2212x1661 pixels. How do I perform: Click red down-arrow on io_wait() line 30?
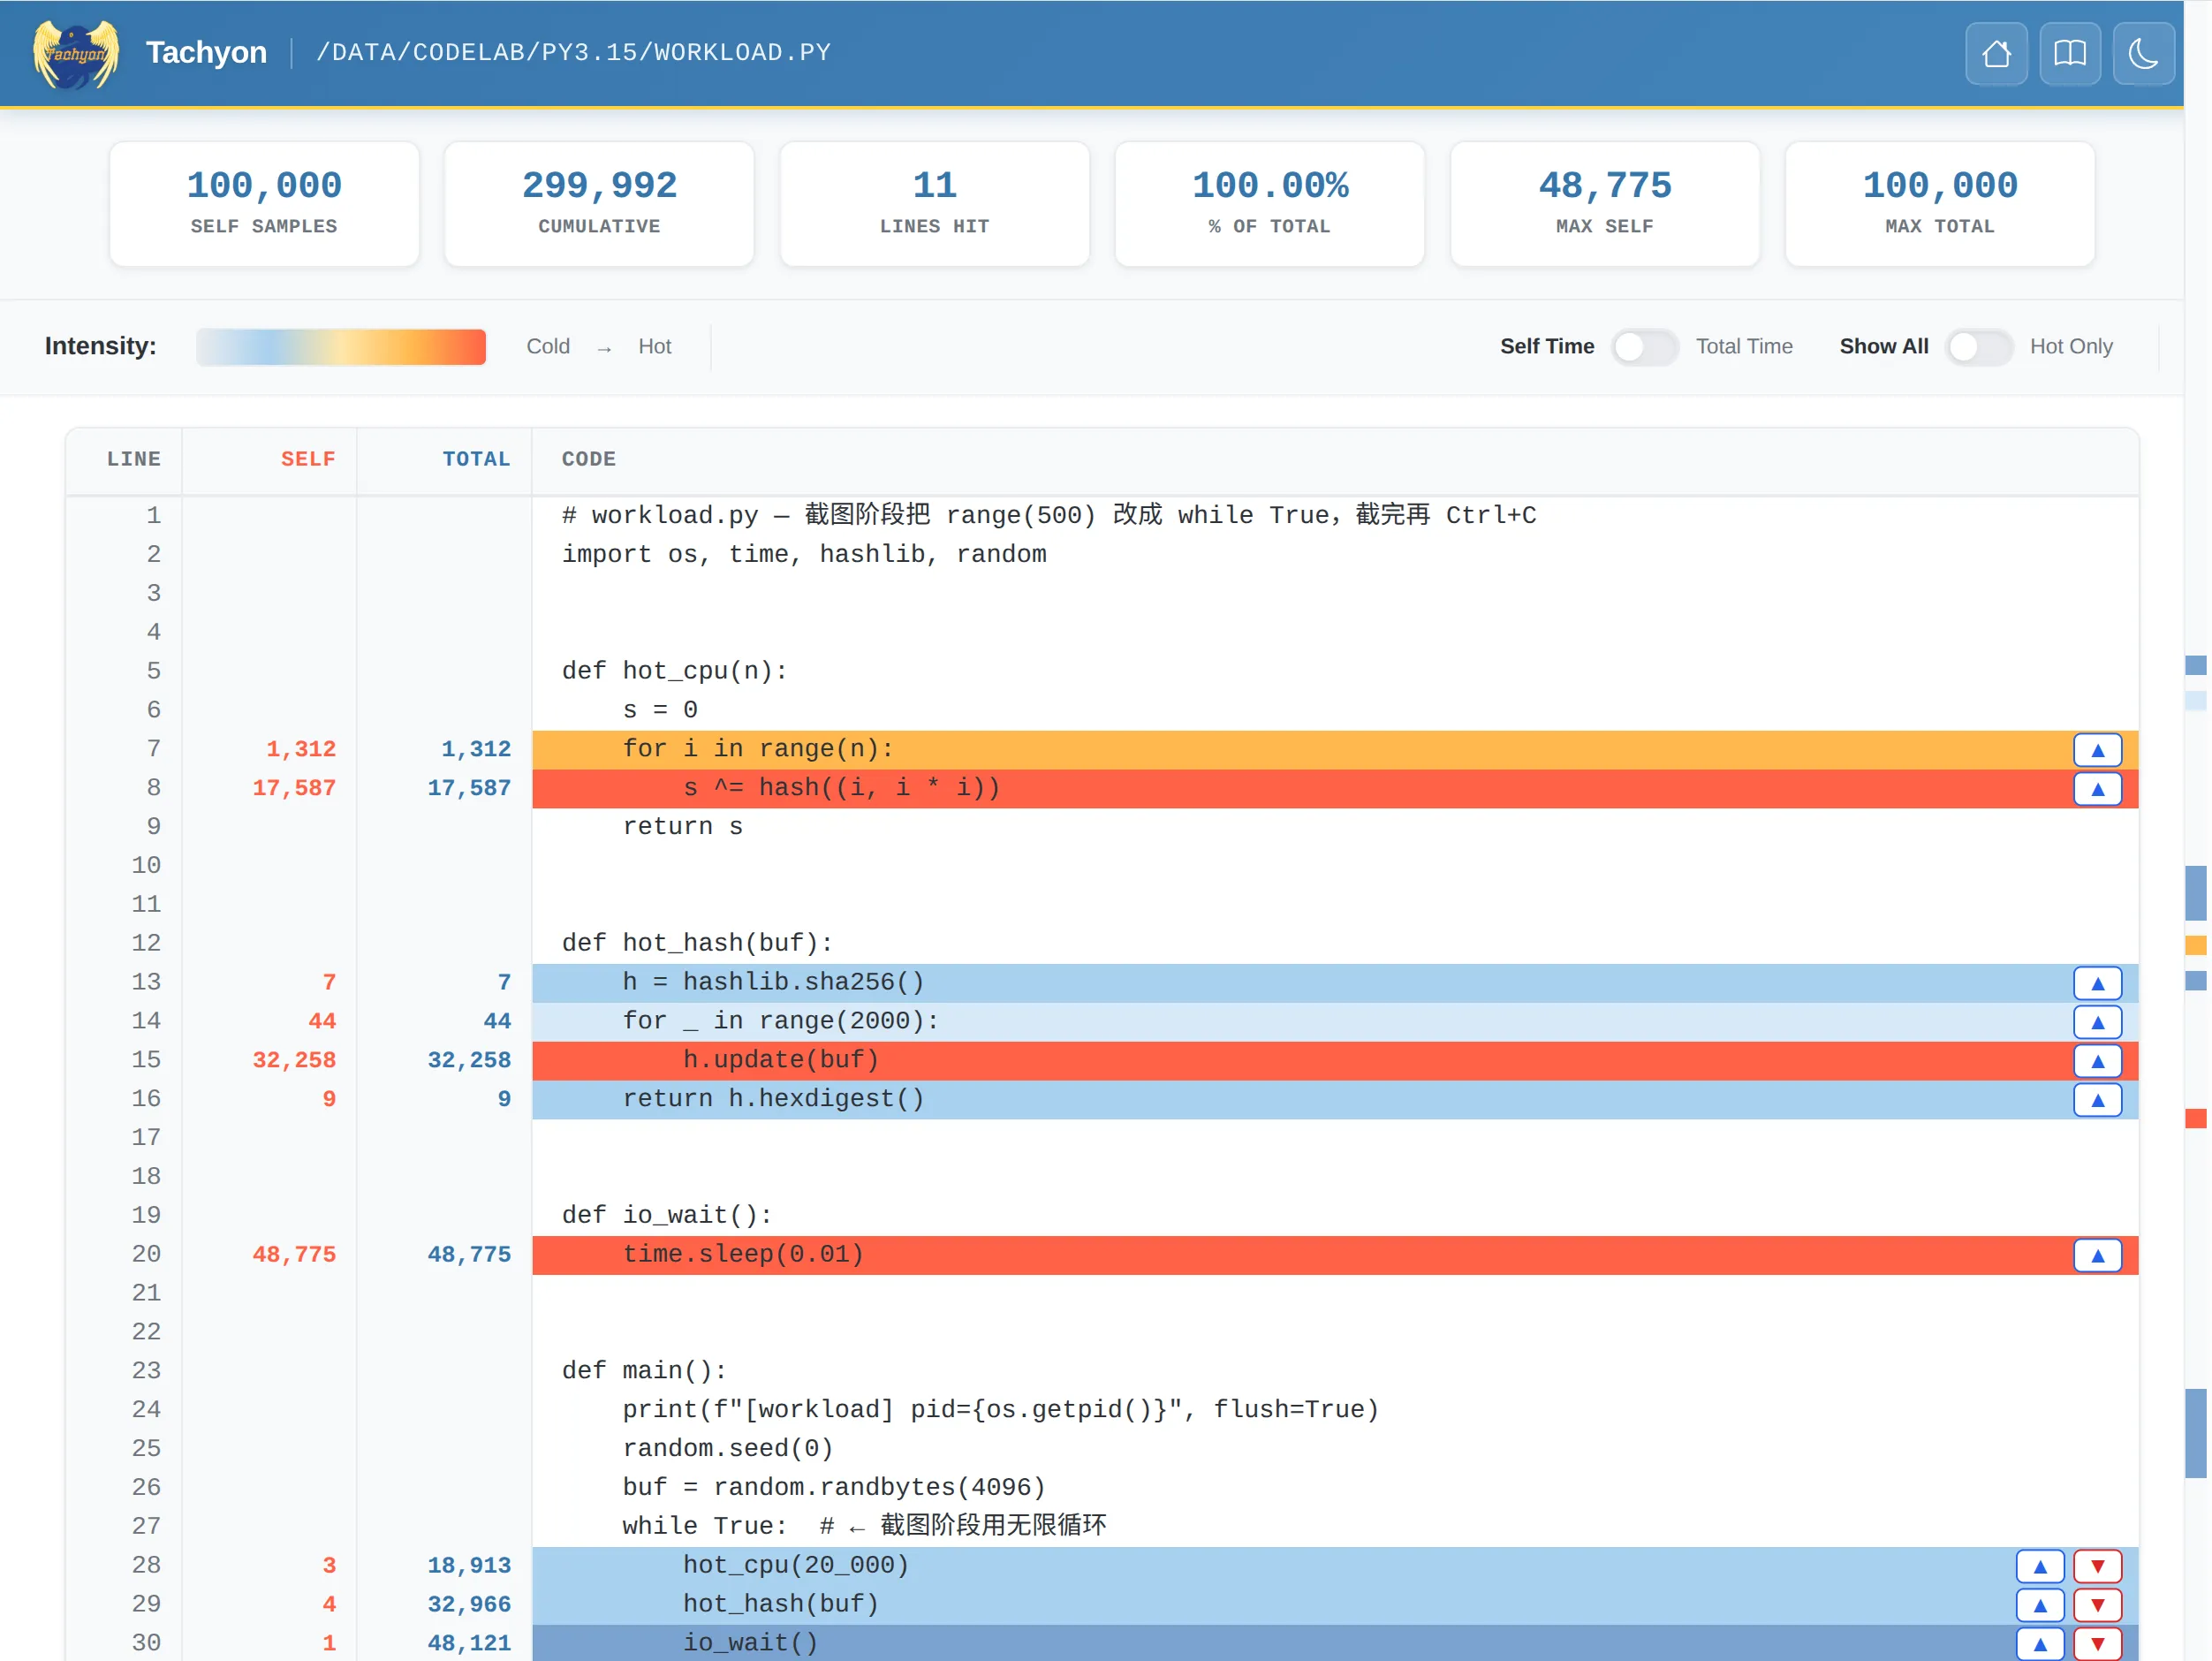pyautogui.click(x=2097, y=1643)
